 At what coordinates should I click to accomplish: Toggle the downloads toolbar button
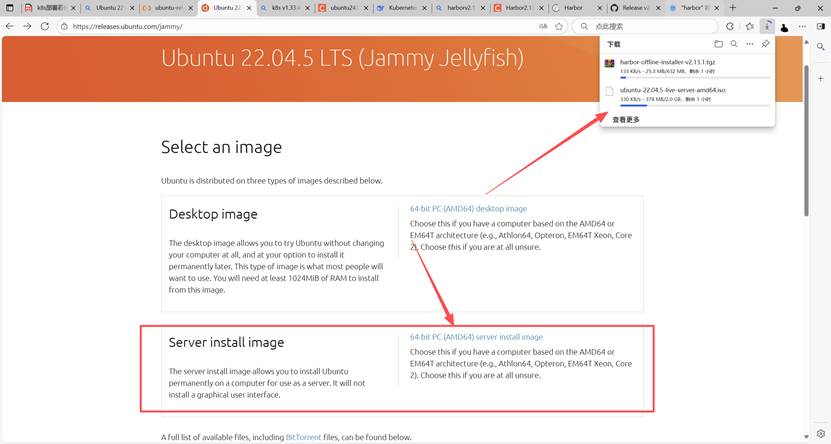[767, 26]
